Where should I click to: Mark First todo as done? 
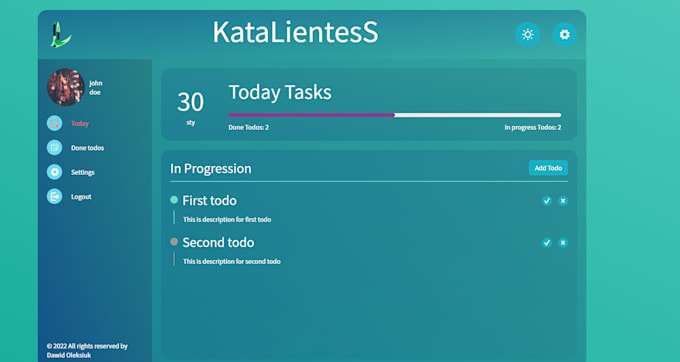[547, 201]
